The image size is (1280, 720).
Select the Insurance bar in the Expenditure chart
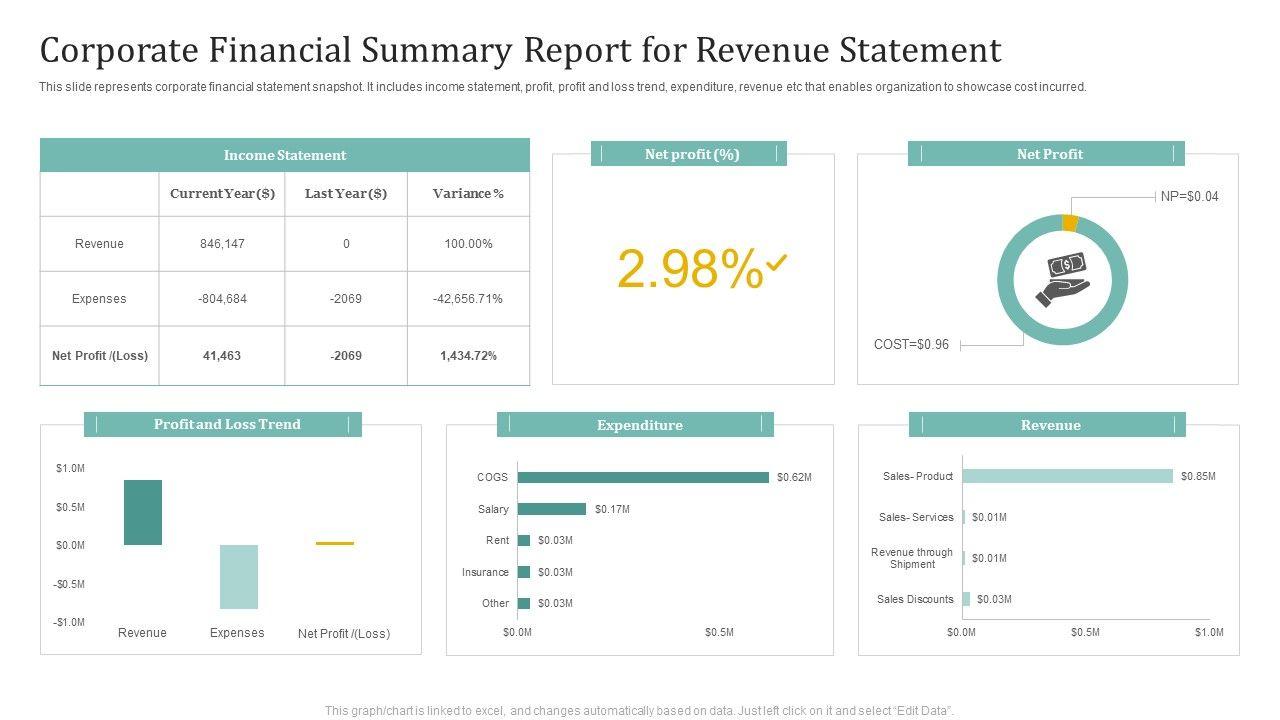(x=524, y=572)
